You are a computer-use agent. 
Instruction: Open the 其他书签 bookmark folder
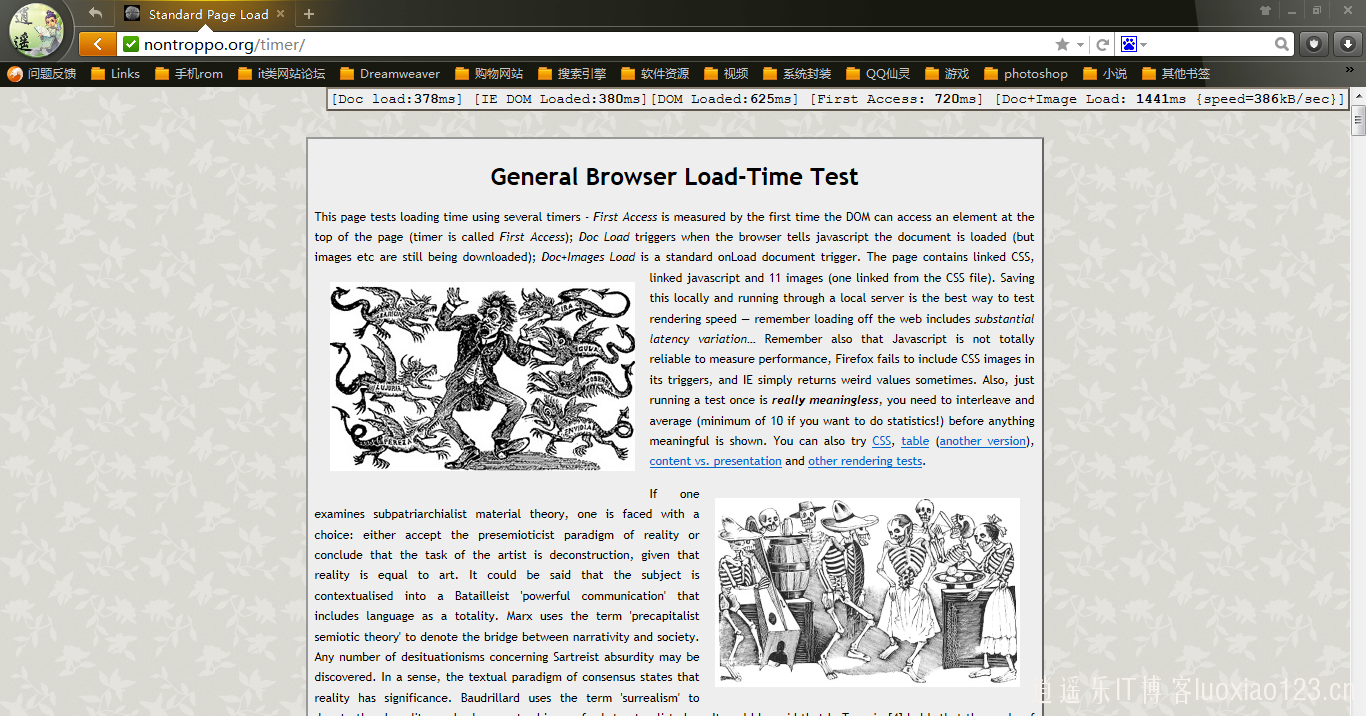[1176, 73]
